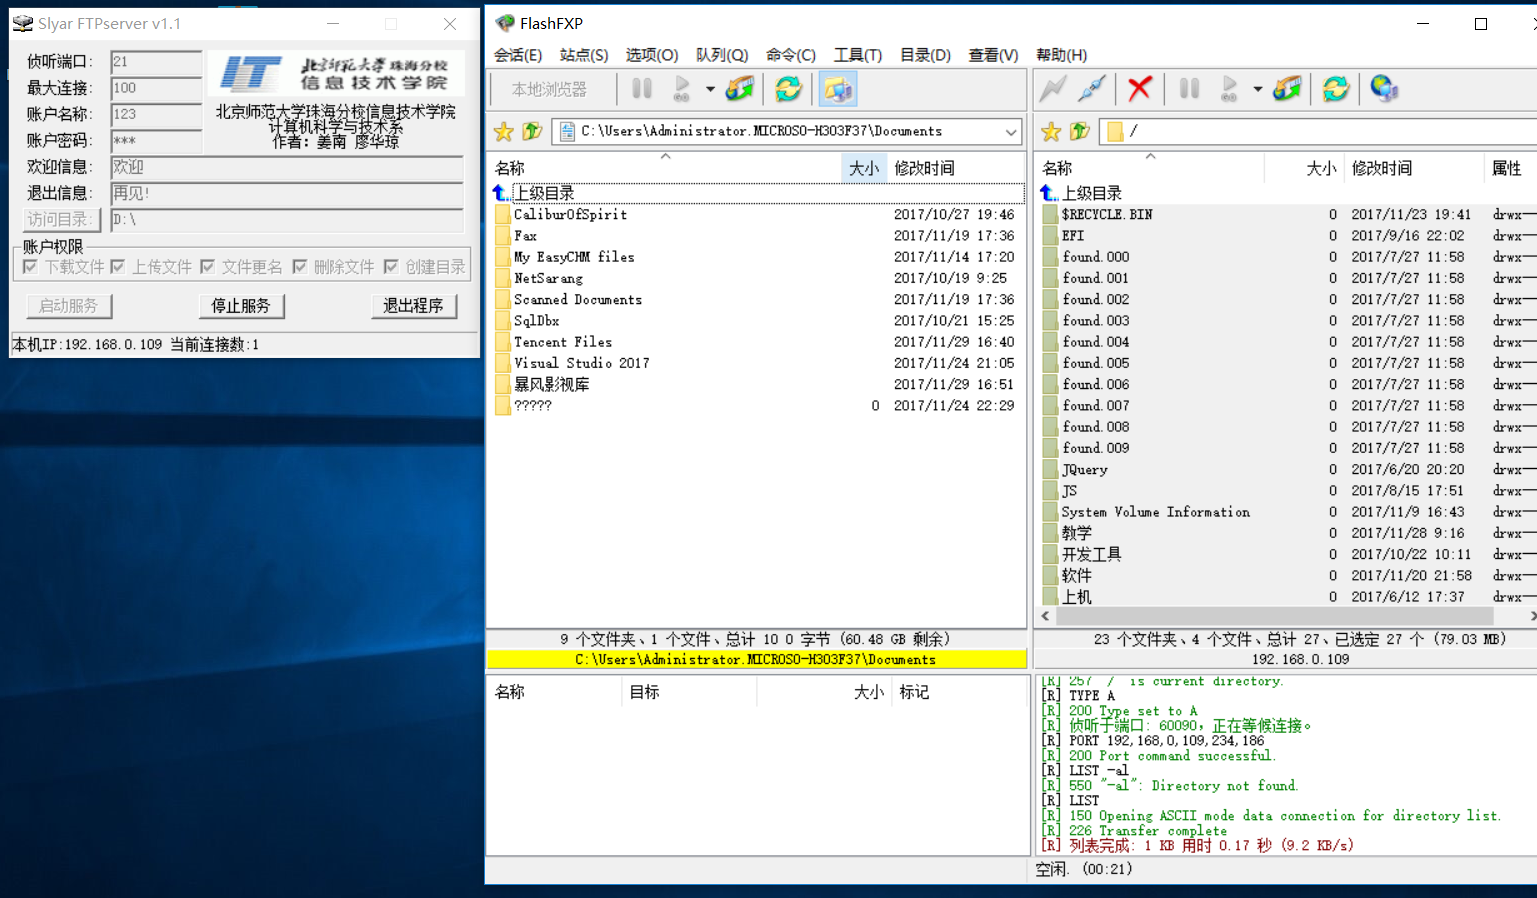Viewport: 1537px width, 898px height.
Task: Click the highlighted folder-computer icon in local toolbar
Action: (x=838, y=89)
